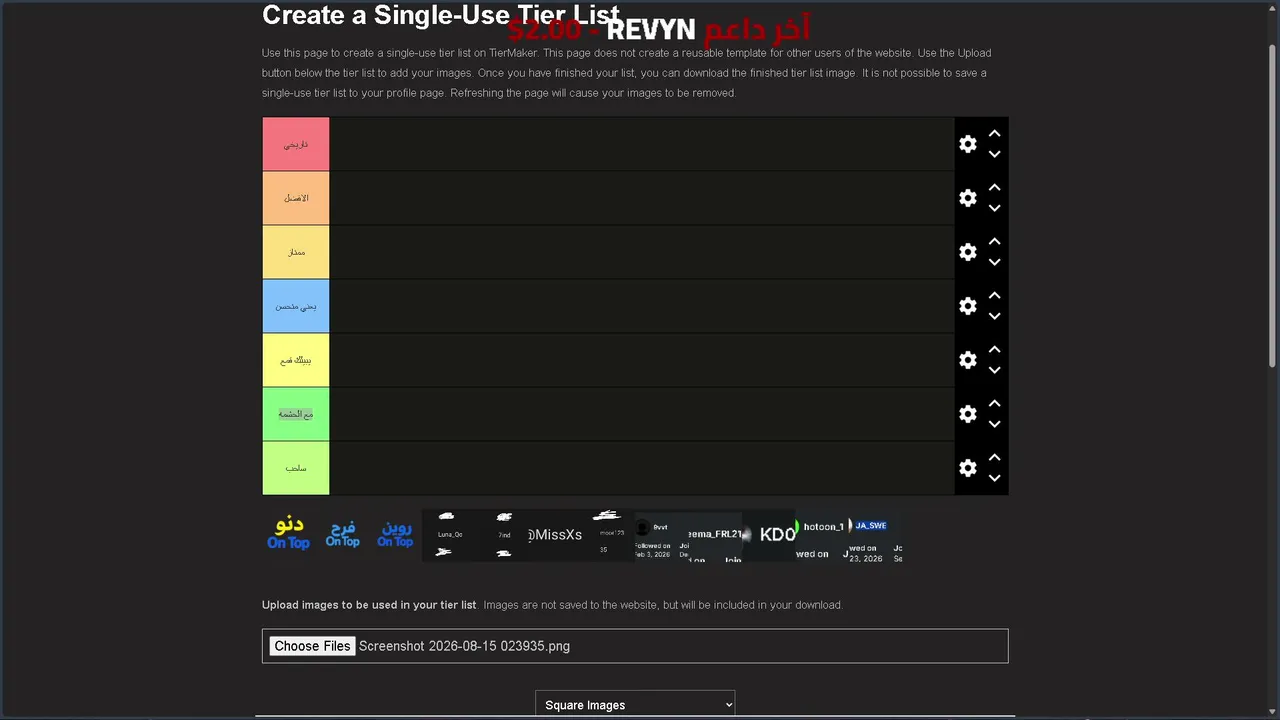Image resolution: width=1280 pixels, height=720 pixels.
Task: Move the blue tier up with its arrow
Action: tap(994, 295)
